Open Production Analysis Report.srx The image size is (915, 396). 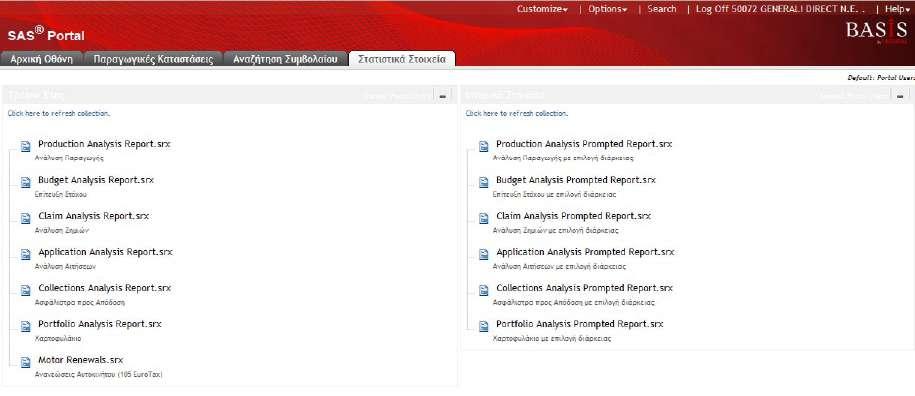(x=104, y=144)
